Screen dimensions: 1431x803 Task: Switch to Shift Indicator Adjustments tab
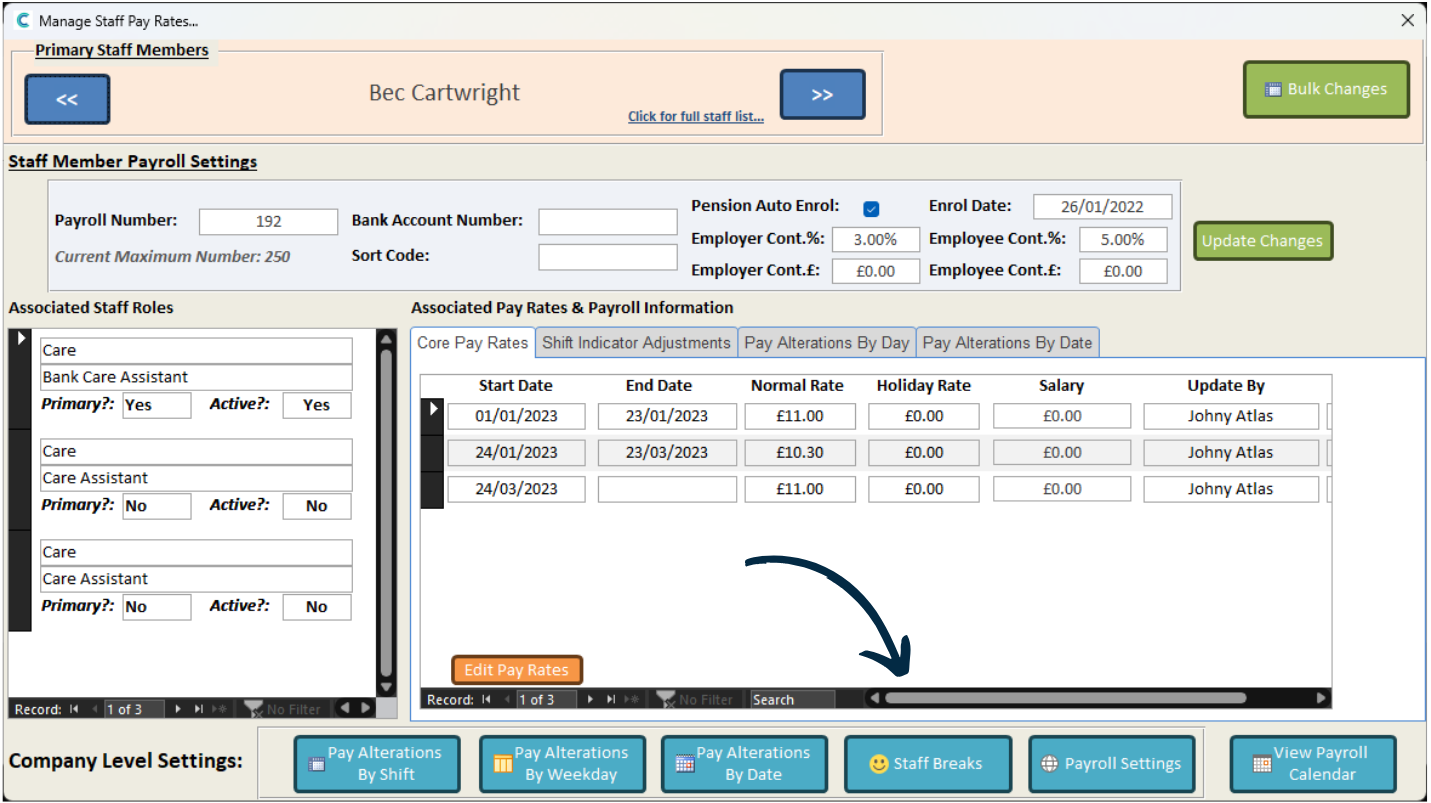[x=636, y=343]
